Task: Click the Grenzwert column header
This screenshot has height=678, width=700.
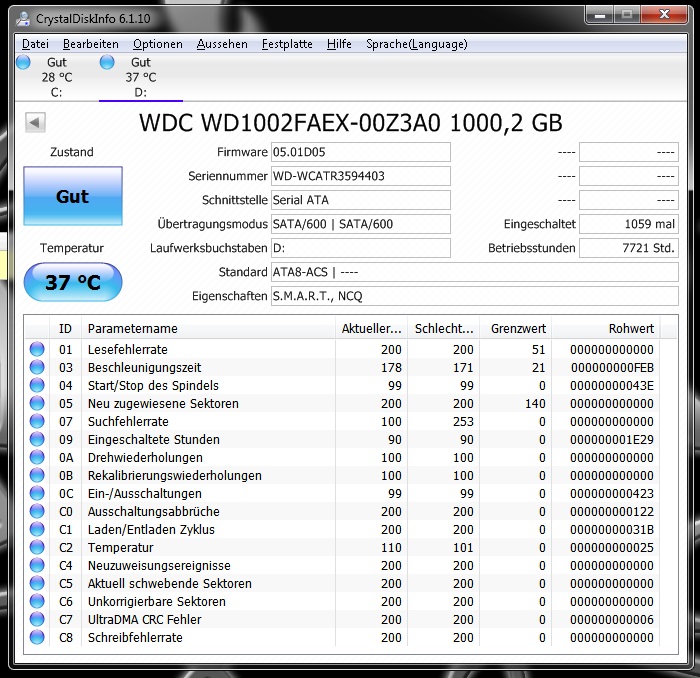Action: 516,329
